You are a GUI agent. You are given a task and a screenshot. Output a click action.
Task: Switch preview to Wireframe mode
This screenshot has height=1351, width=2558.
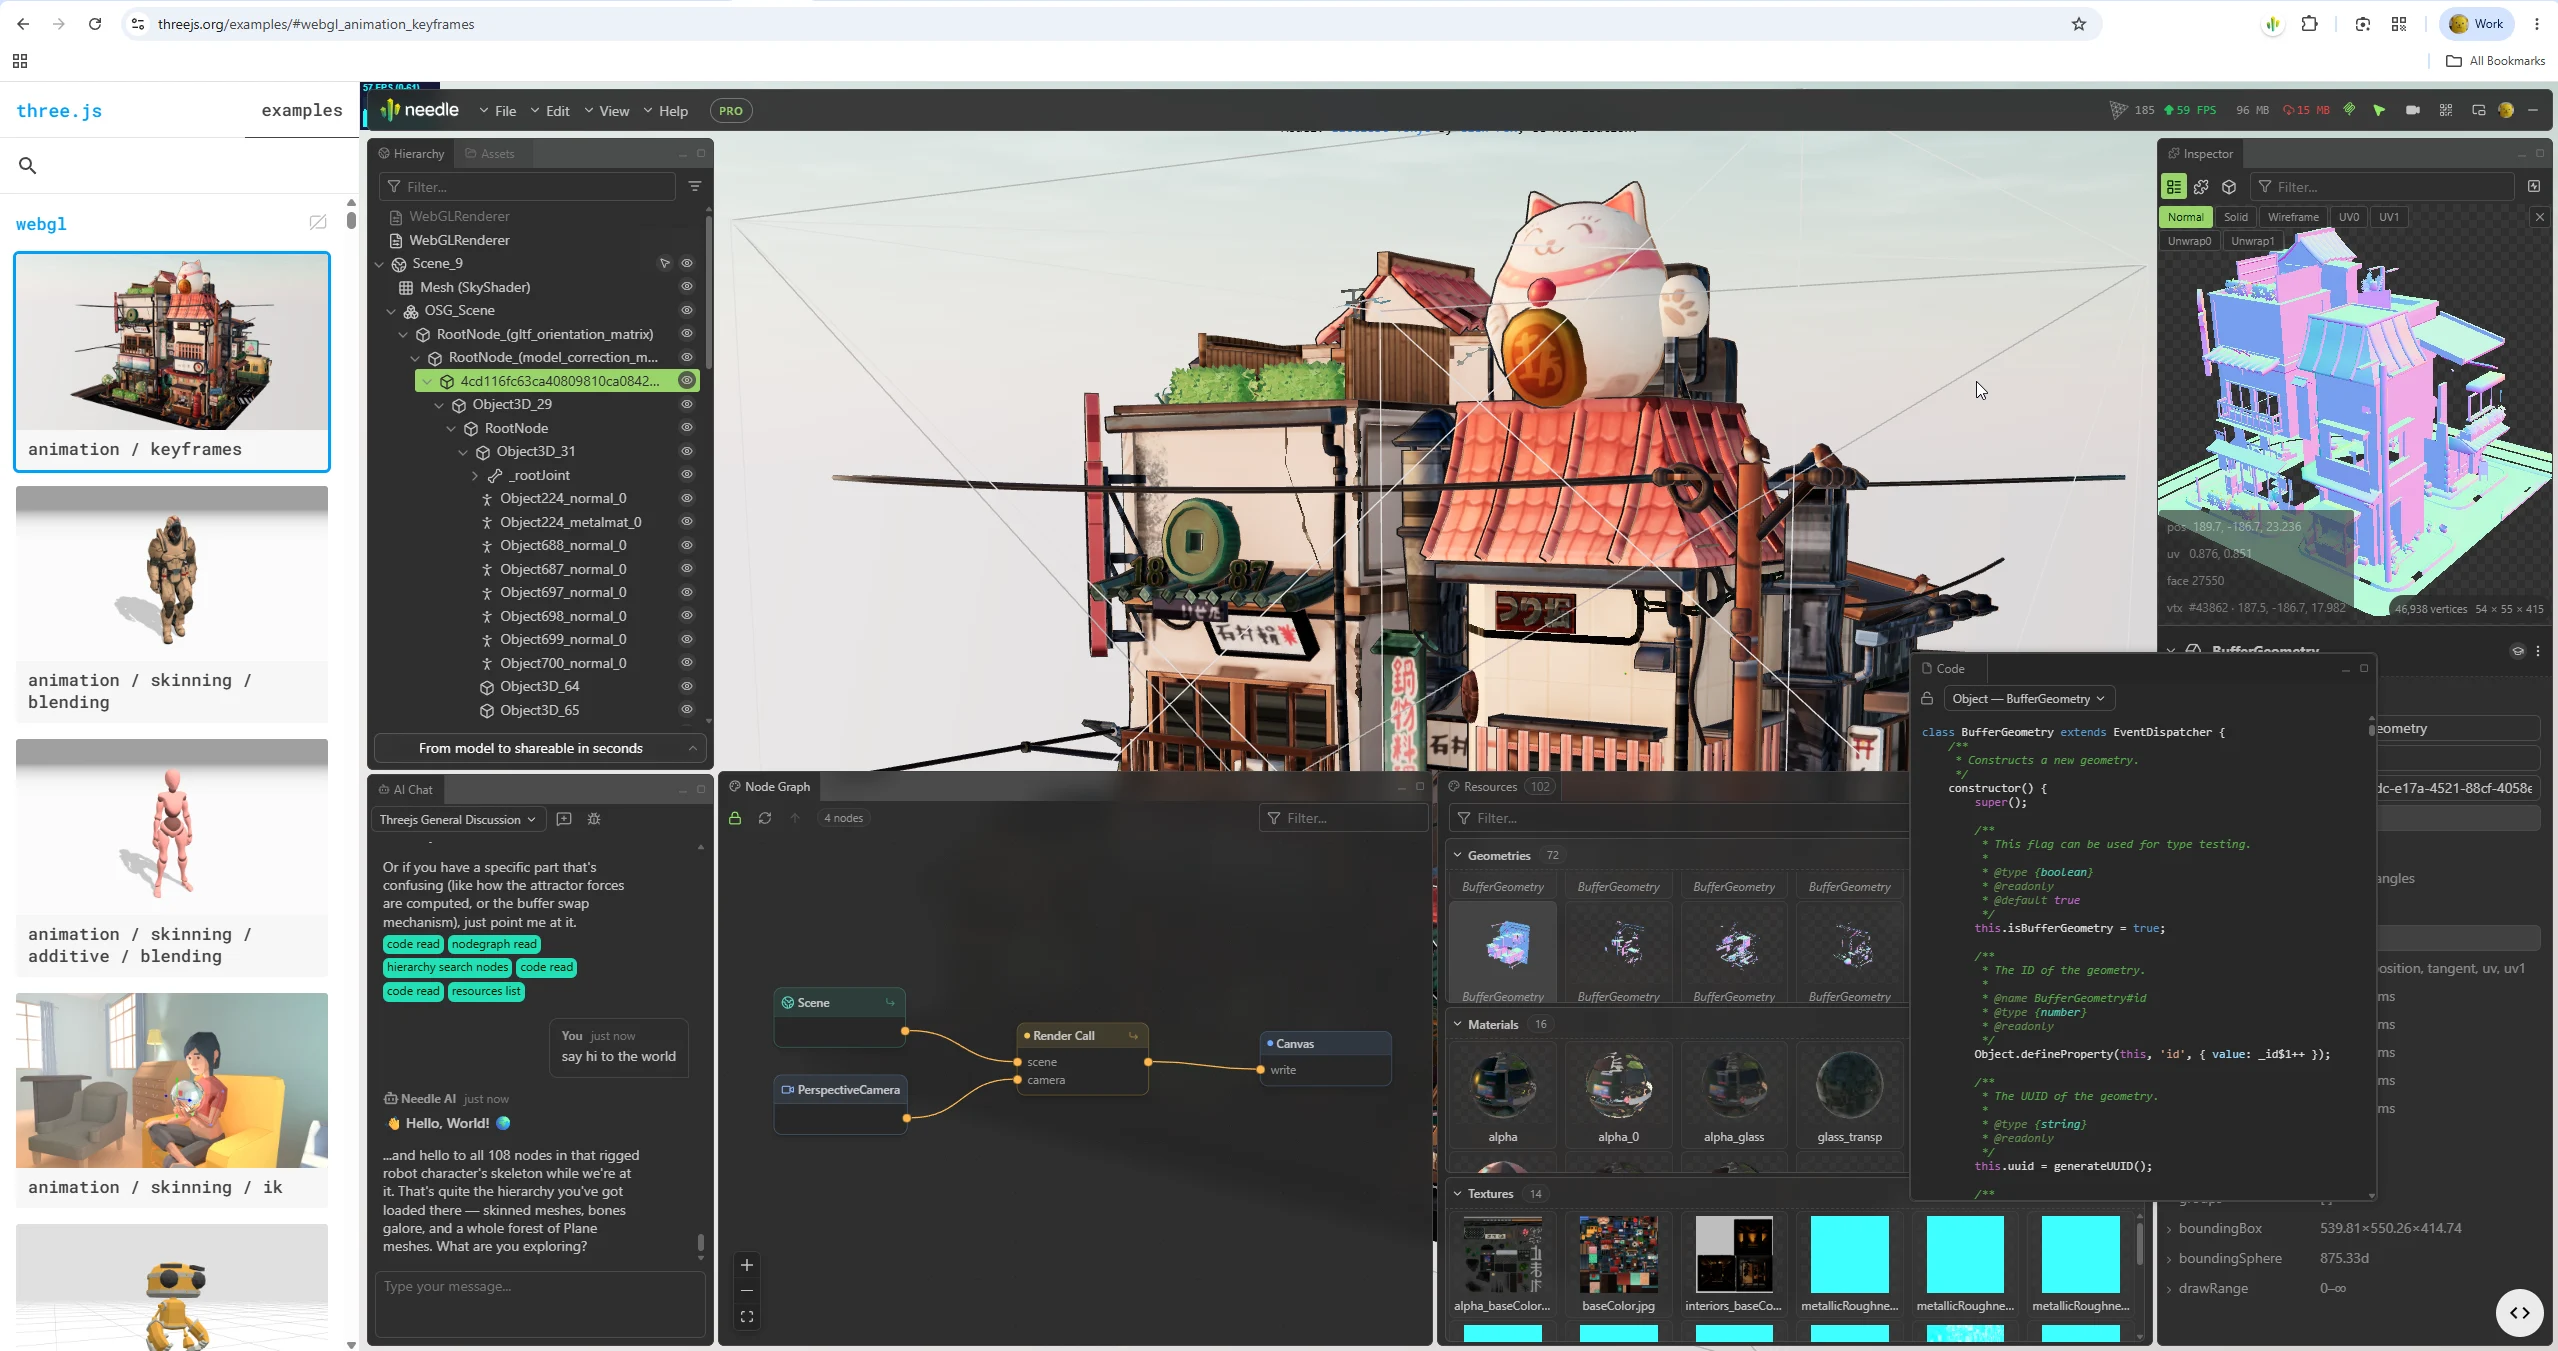point(2293,217)
